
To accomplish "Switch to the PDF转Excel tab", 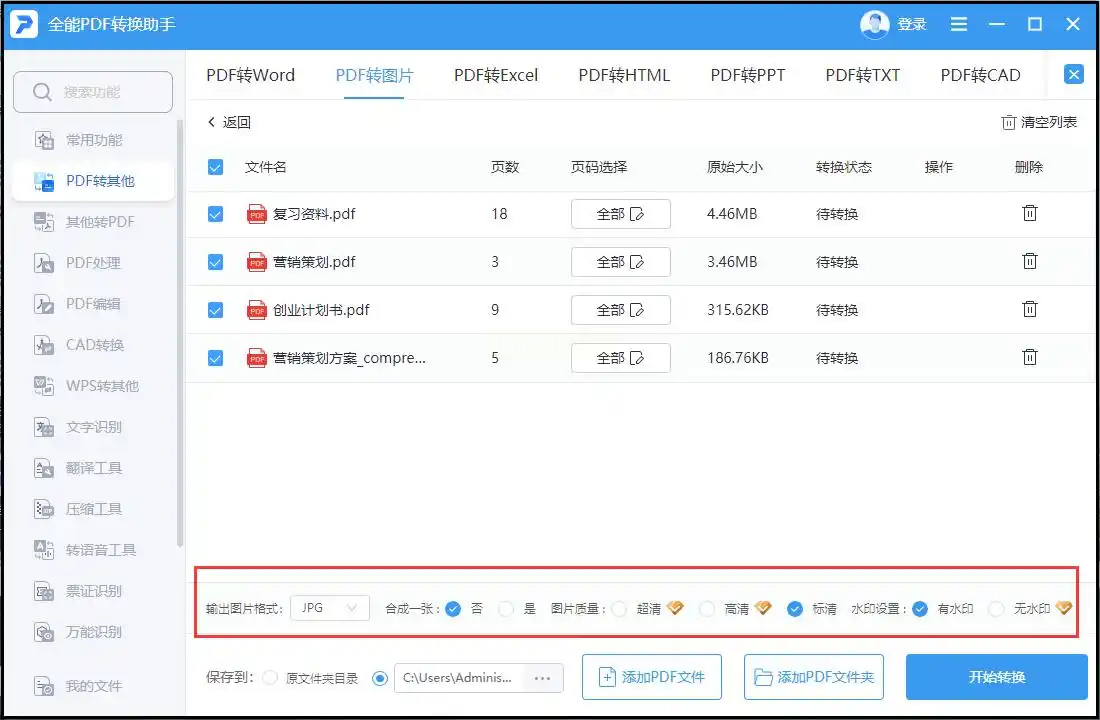I will (495, 75).
